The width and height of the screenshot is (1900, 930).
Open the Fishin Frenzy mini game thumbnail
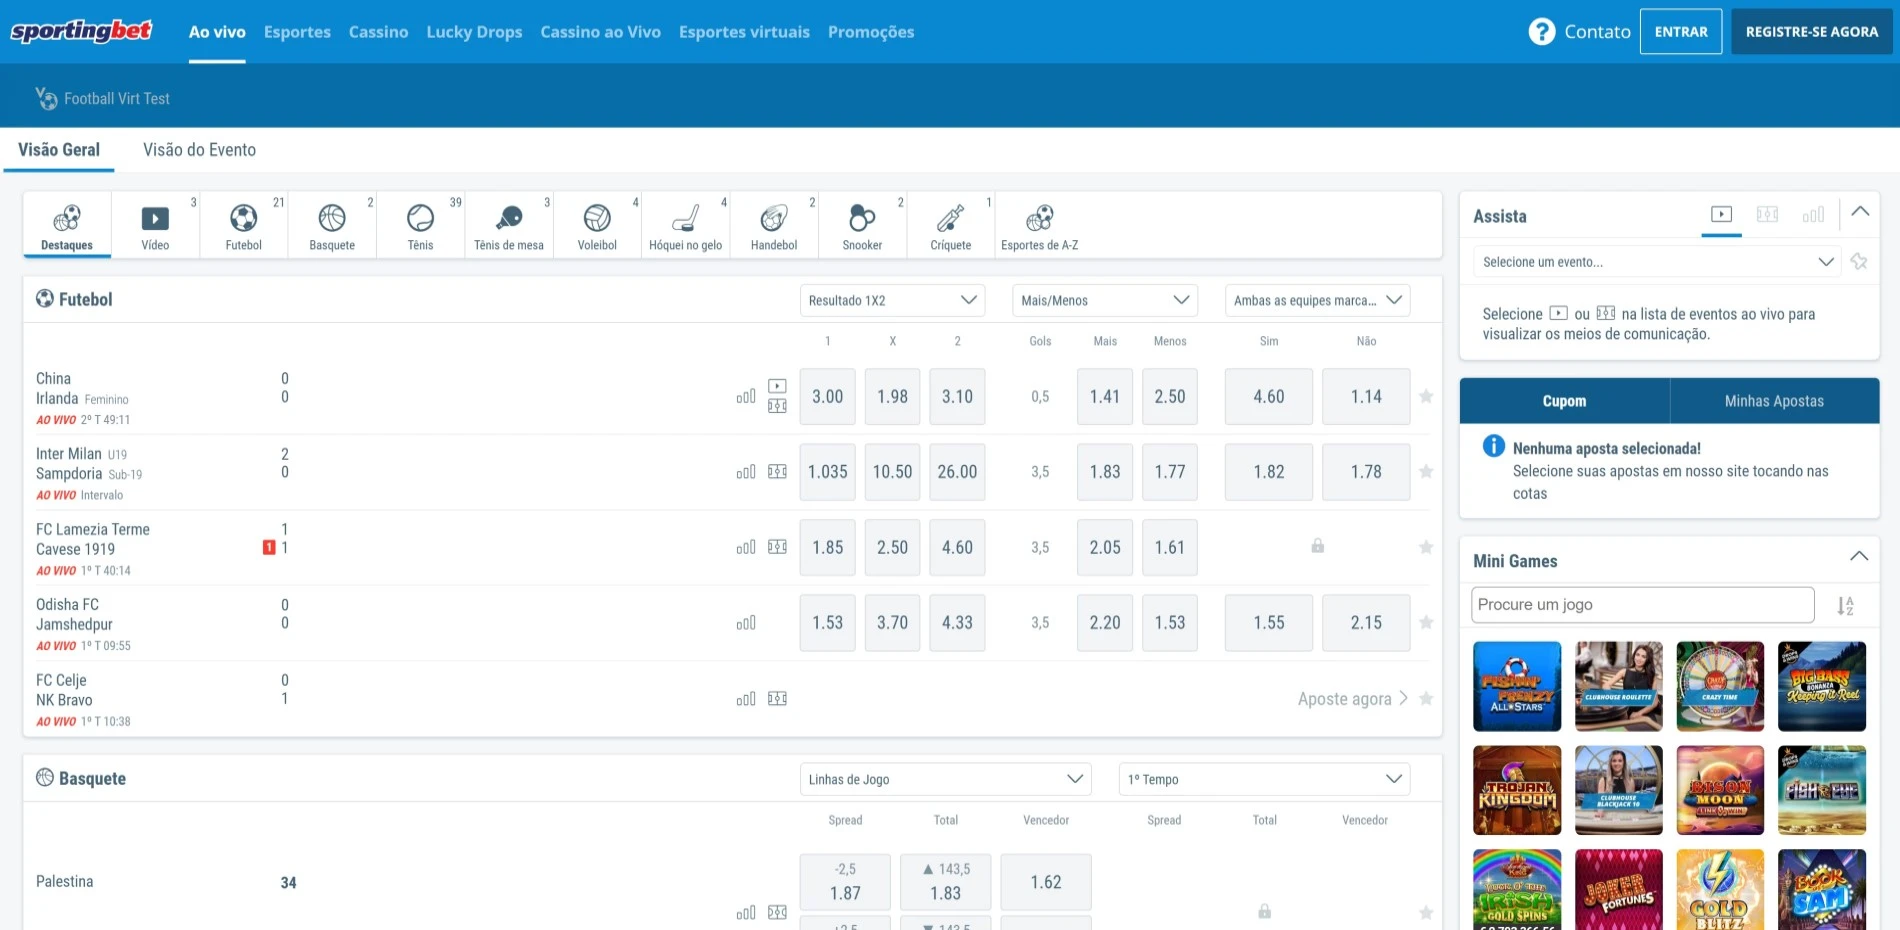tap(1516, 686)
